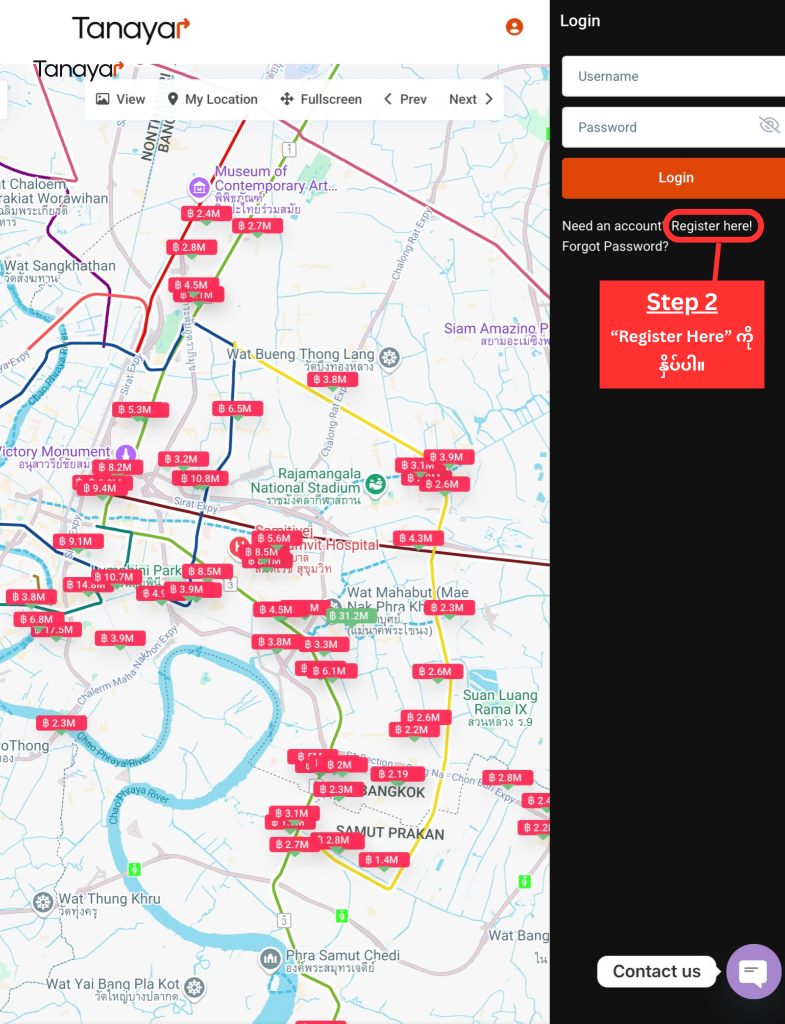Click the user account profile icon
Image resolution: width=785 pixels, height=1024 pixels.
514,27
